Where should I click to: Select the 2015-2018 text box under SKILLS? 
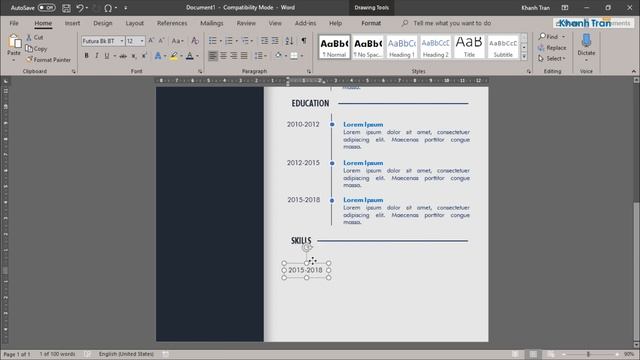pos(305,270)
